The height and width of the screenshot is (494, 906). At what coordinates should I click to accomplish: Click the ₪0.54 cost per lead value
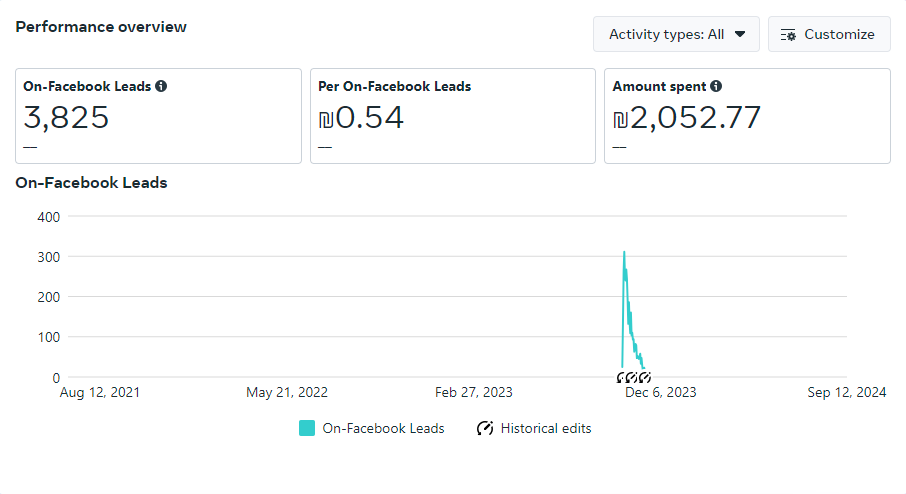361,118
